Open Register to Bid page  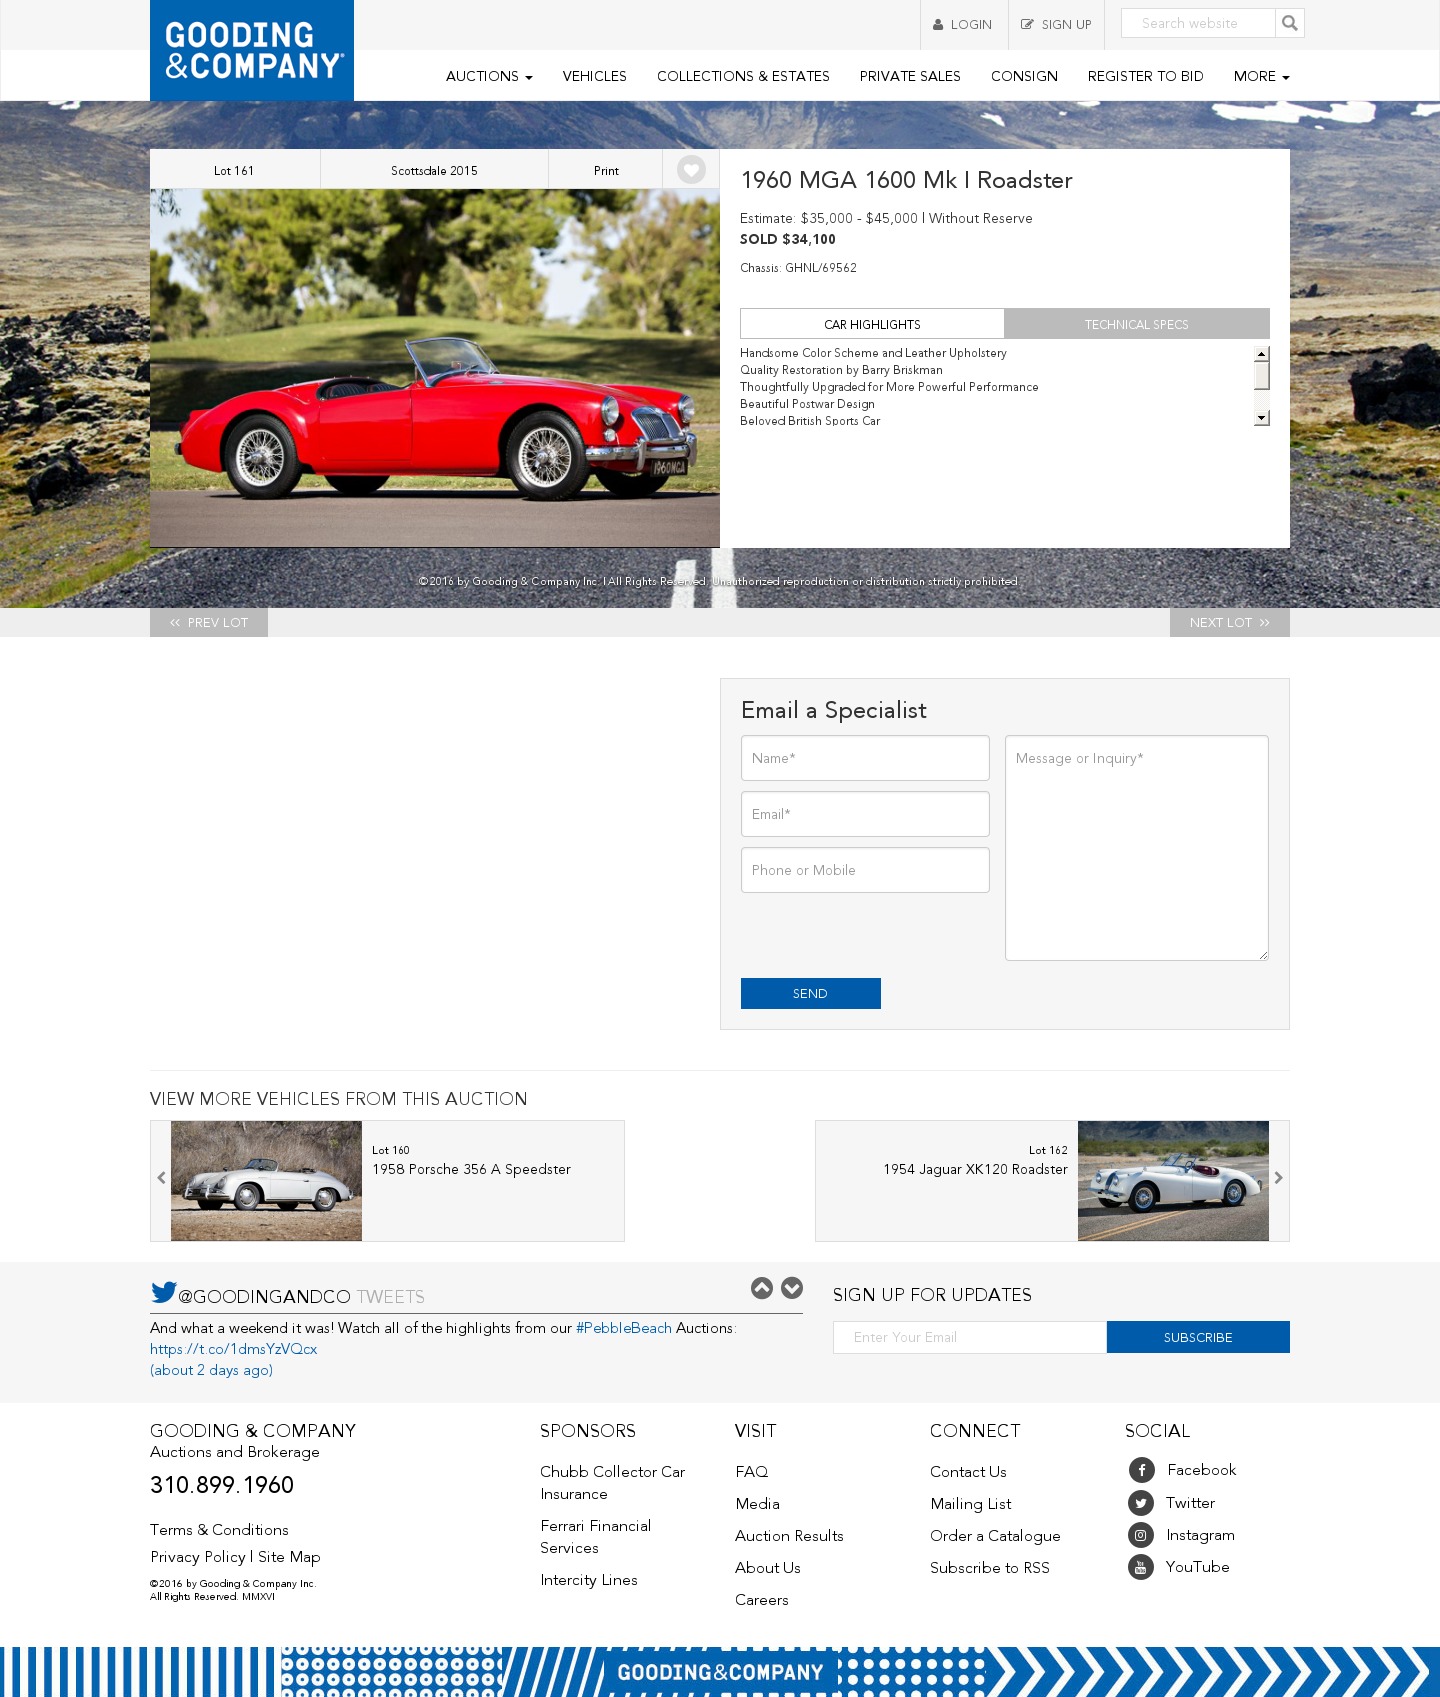pyautogui.click(x=1145, y=76)
